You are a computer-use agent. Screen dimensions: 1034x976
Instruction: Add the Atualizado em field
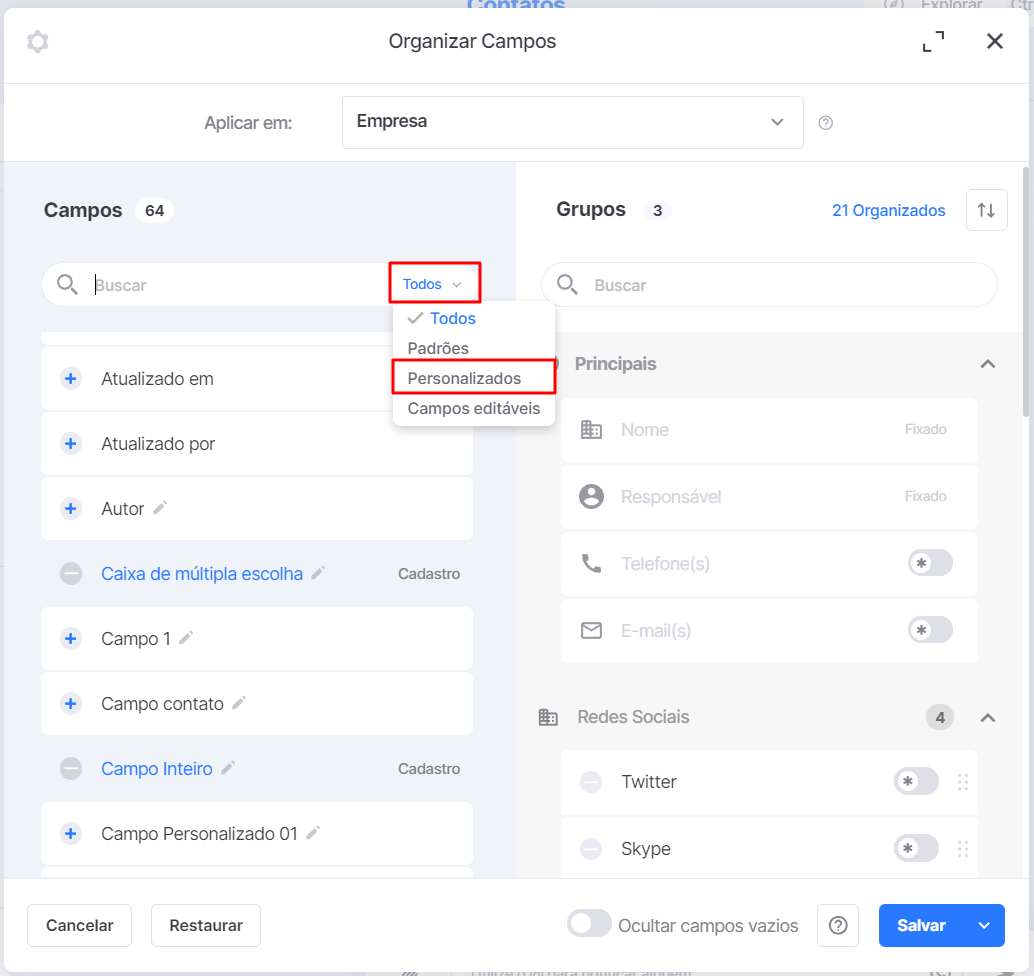[71, 379]
